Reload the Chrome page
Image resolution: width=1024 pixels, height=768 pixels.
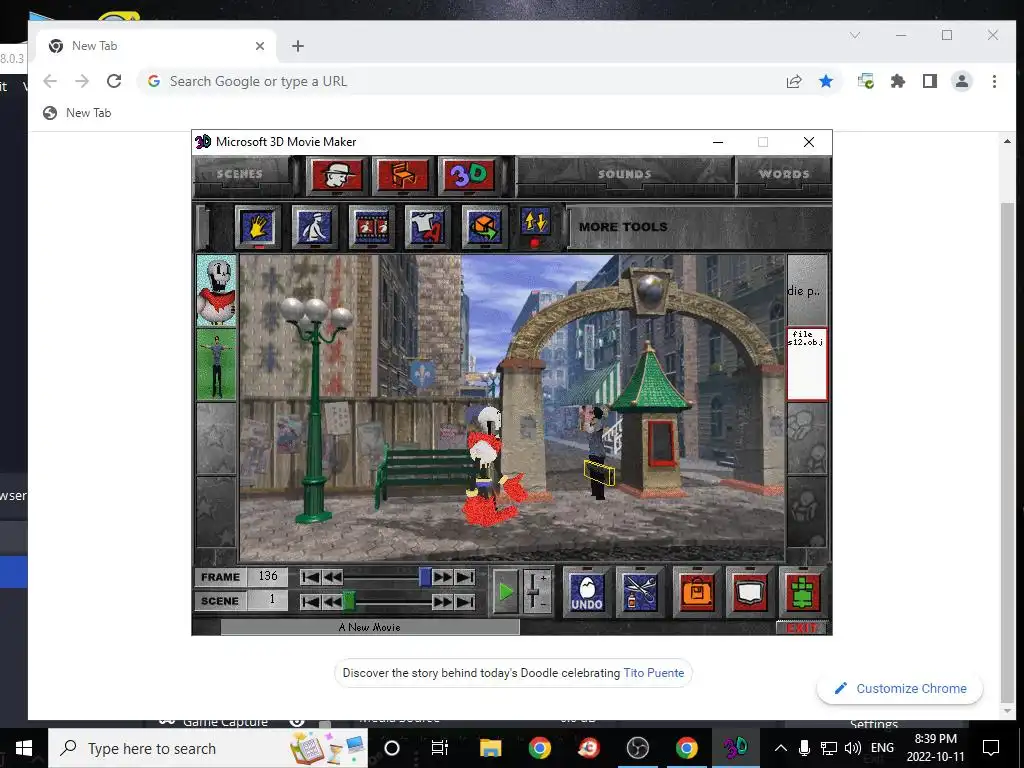tap(114, 81)
